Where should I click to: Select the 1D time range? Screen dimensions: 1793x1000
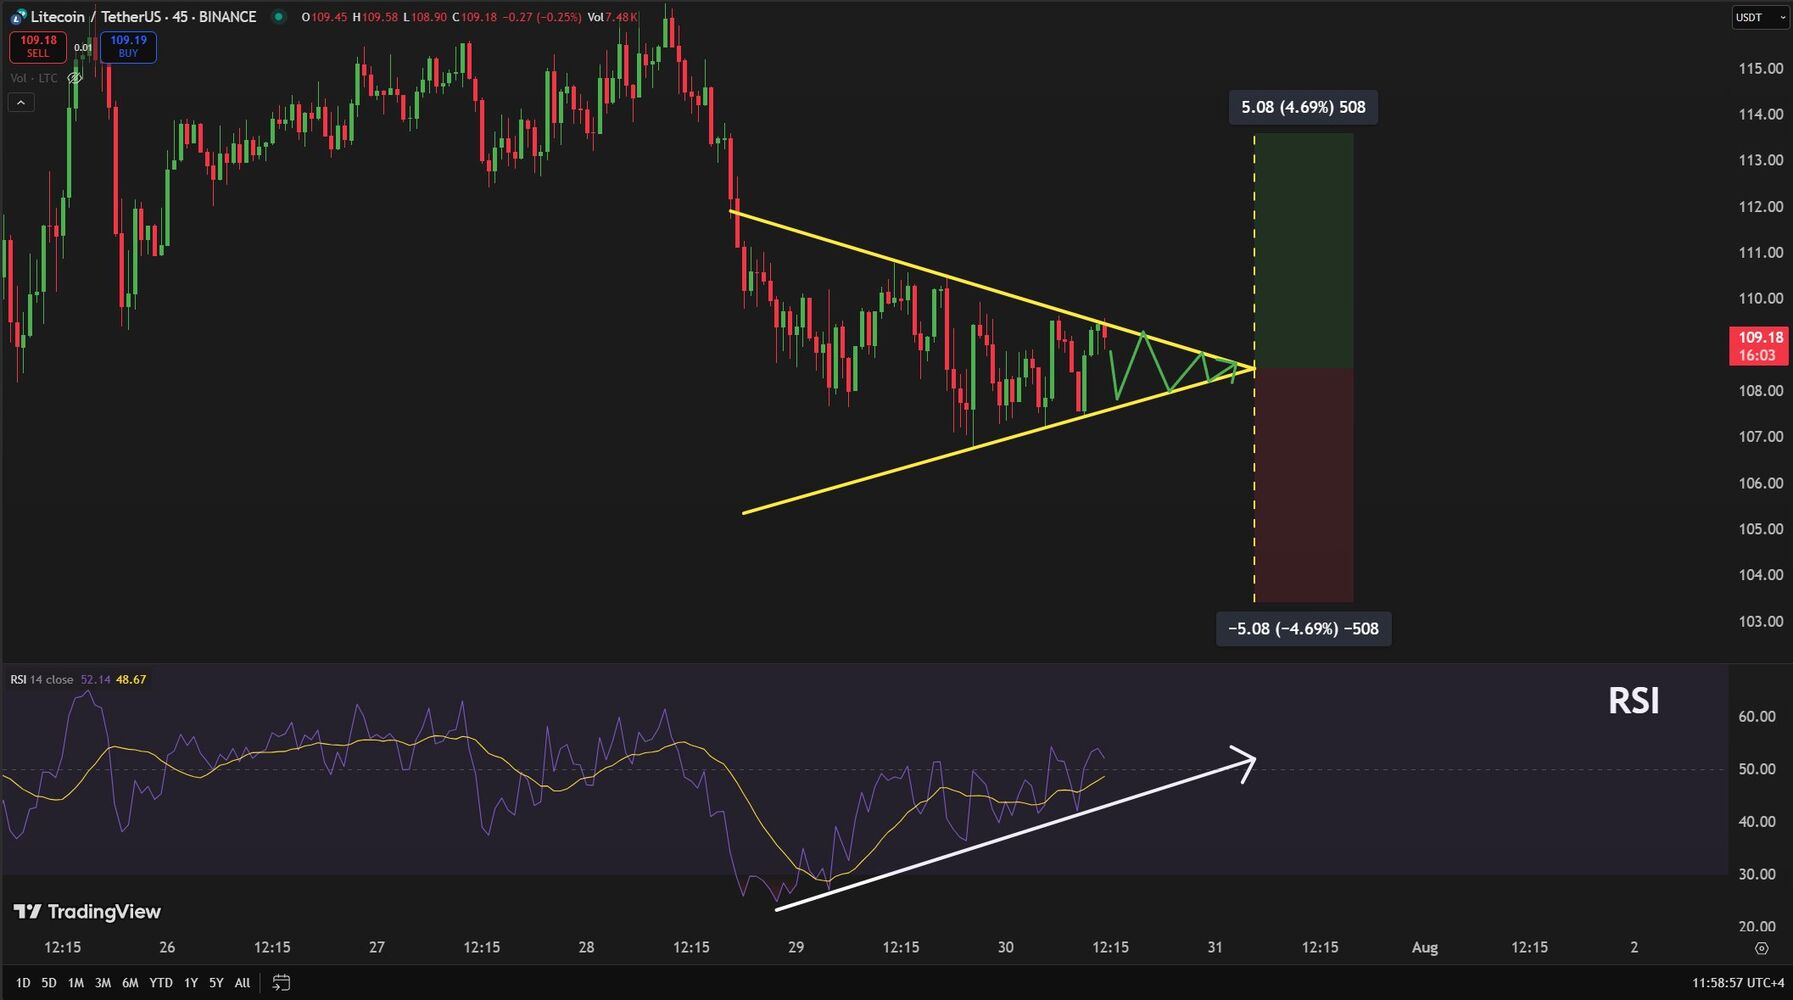point(23,983)
